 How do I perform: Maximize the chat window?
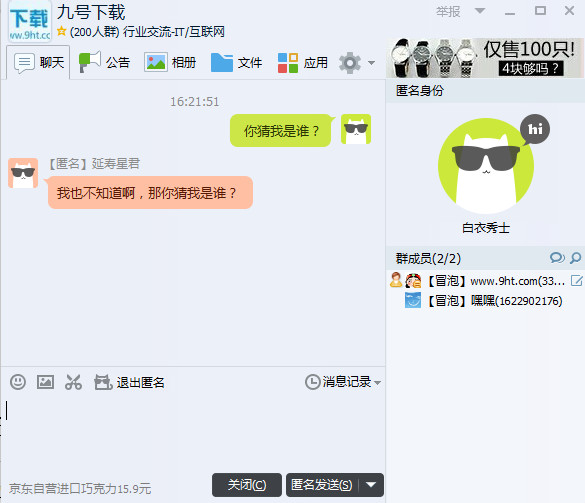[540, 11]
